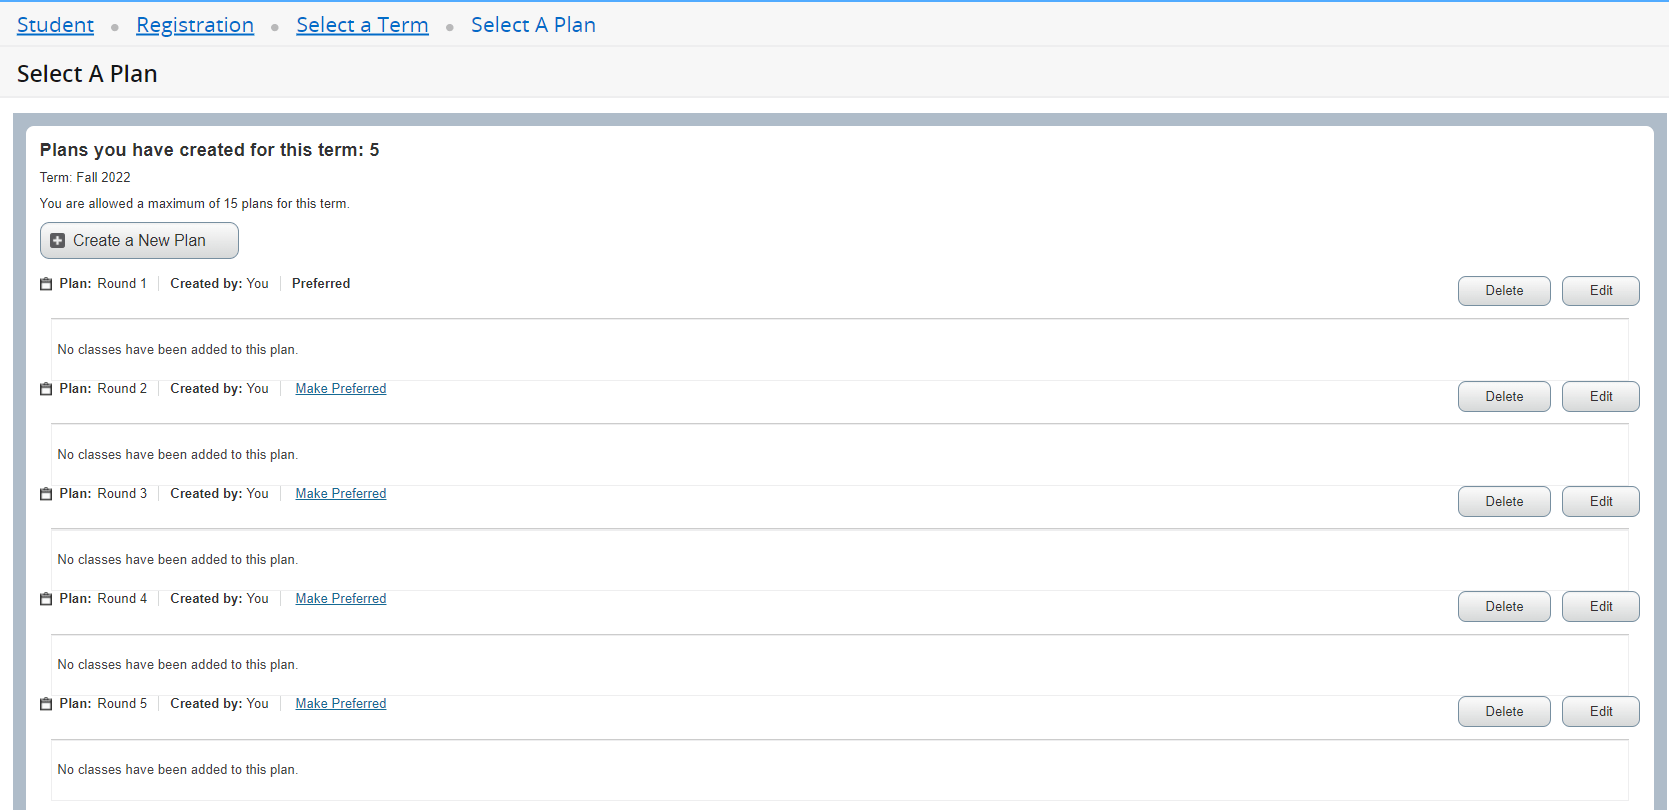Click 'Created by: You' on Round 3
Screen dimensions: 1669x810
point(219,494)
